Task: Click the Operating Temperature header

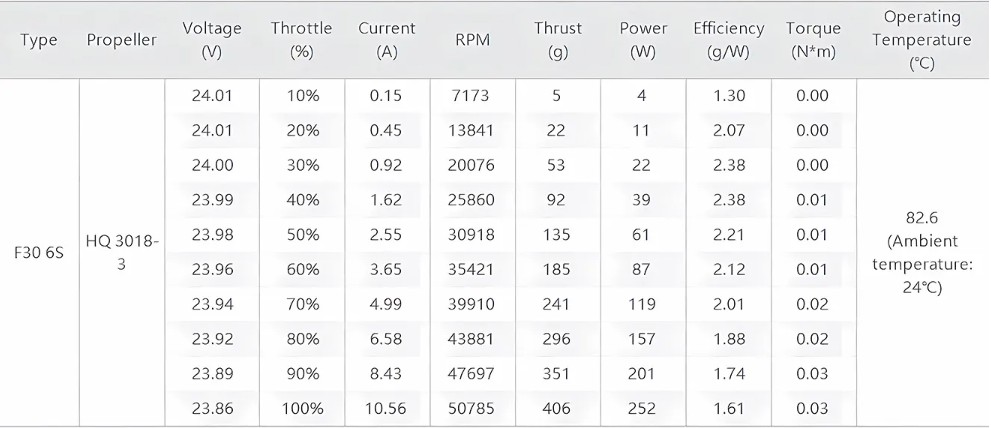Action: (922, 40)
